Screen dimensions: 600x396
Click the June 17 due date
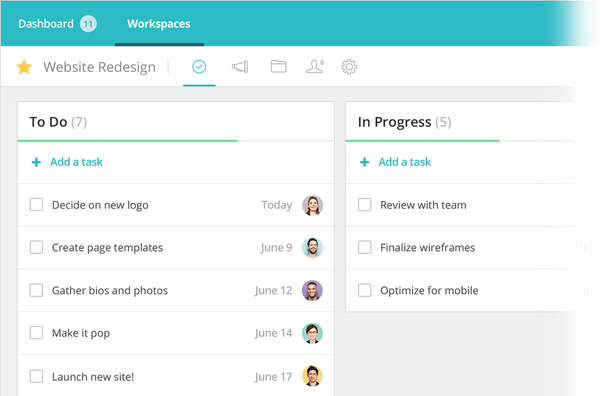click(x=273, y=377)
